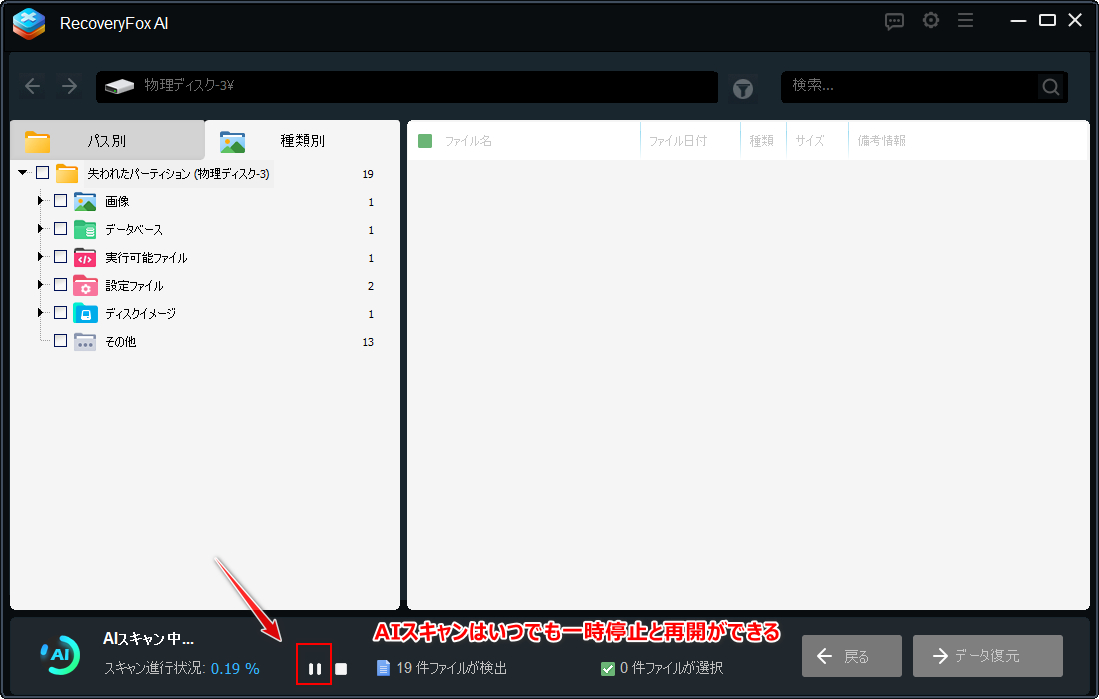1099x699 pixels.
Task: Click the その他 folder icon
Action: coord(85,341)
